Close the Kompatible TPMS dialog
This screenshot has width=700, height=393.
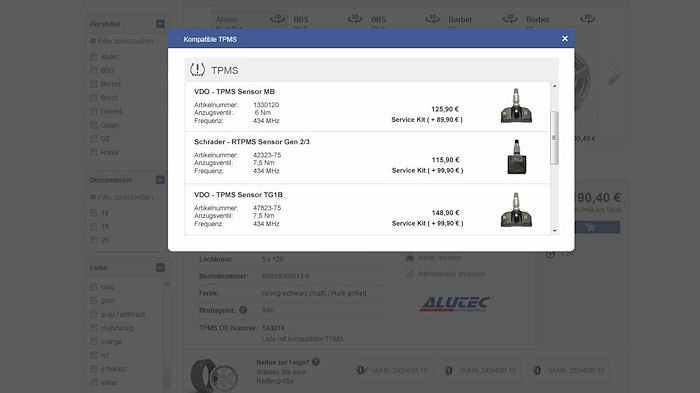tap(565, 39)
